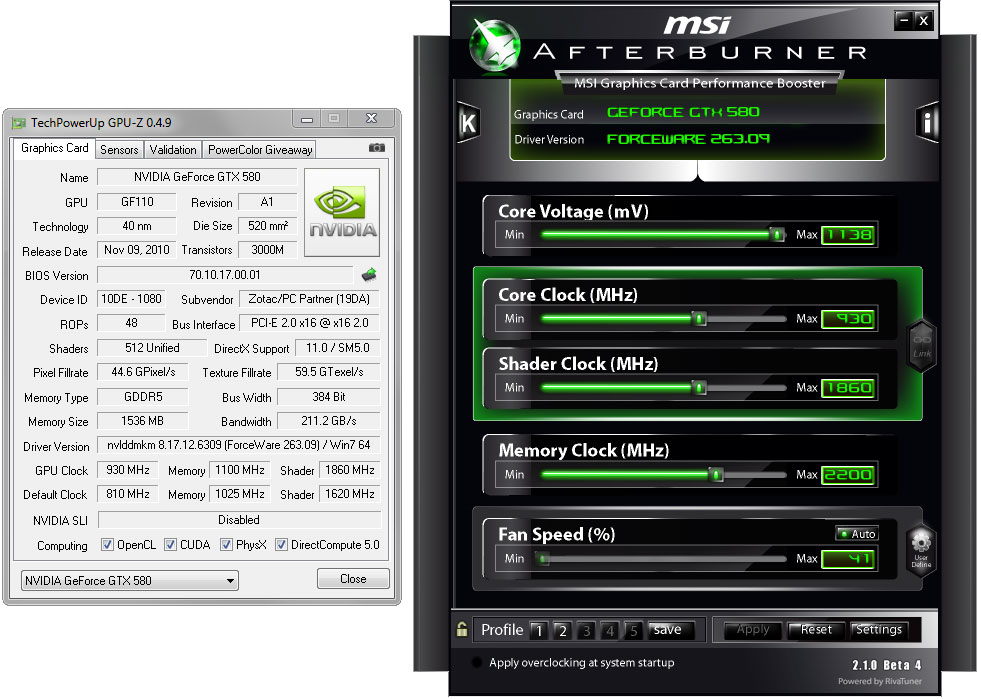Click the Apply button in Afterburner

(753, 630)
